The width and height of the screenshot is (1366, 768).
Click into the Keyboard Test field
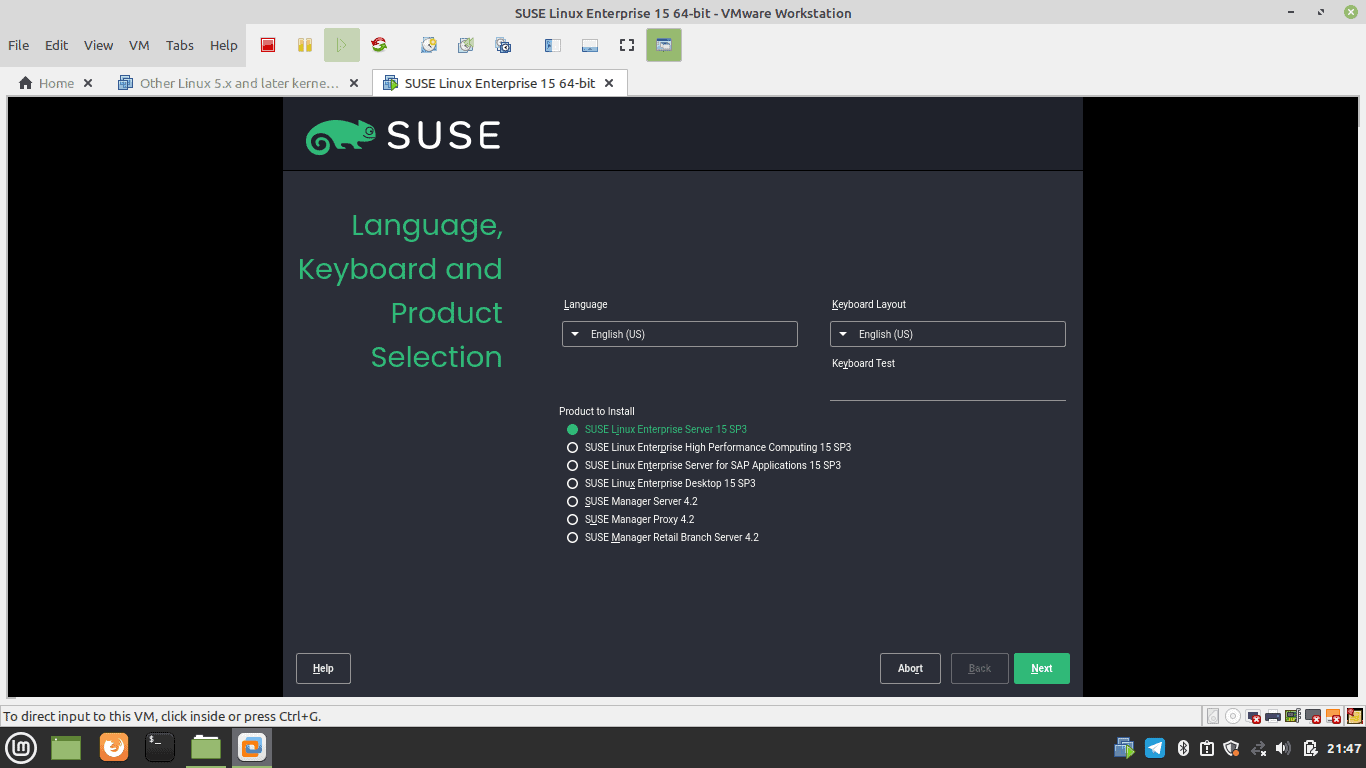click(x=948, y=389)
